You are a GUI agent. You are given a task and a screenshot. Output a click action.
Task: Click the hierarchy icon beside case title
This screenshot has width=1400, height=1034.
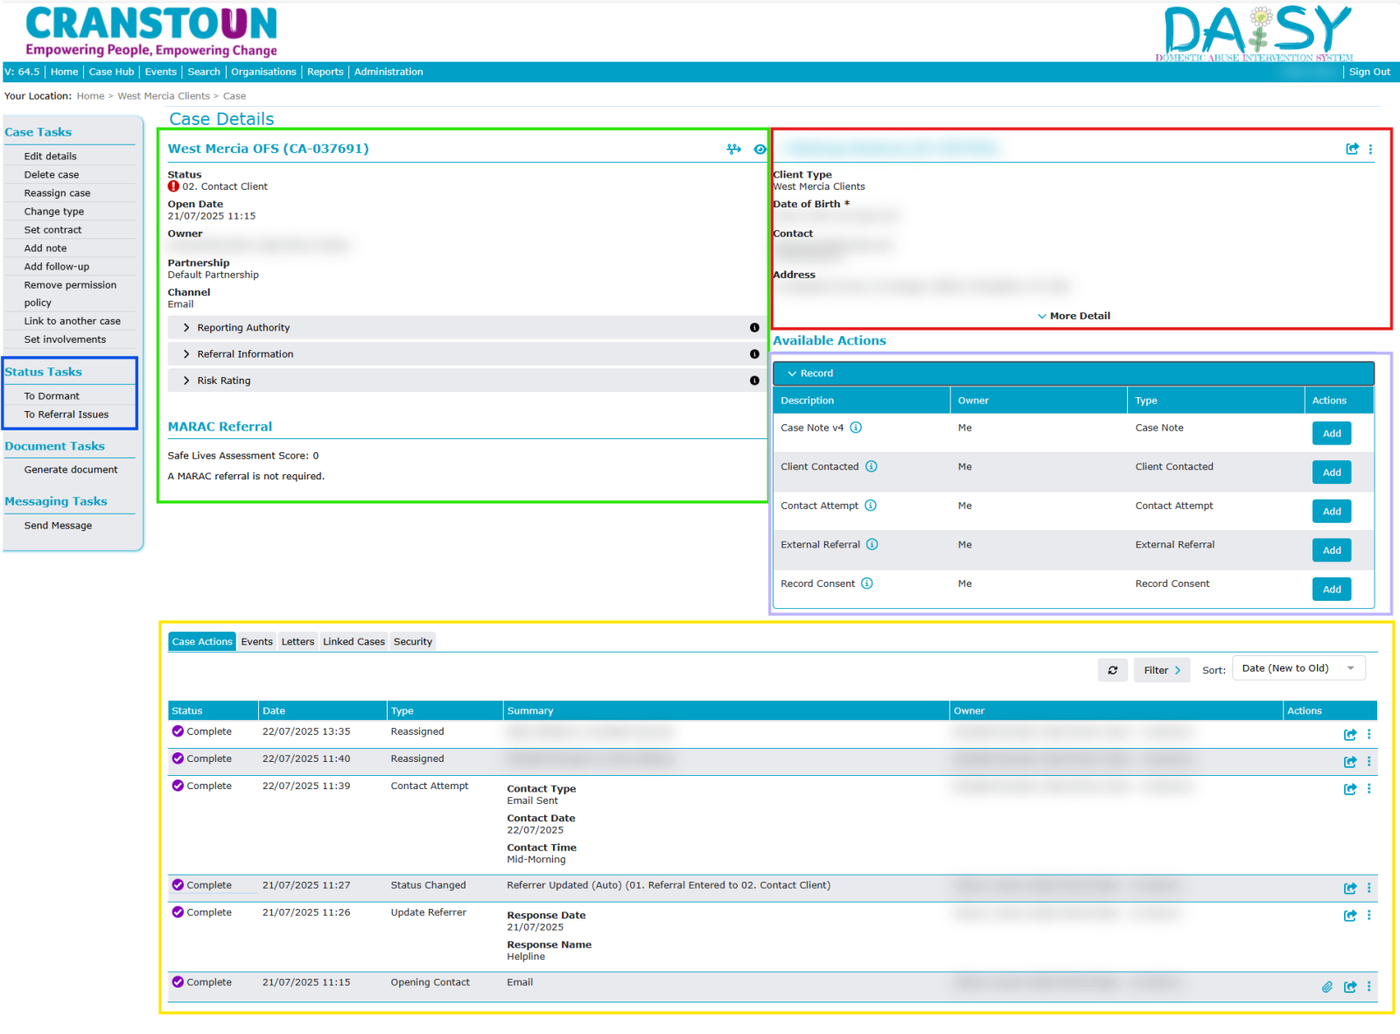(734, 149)
